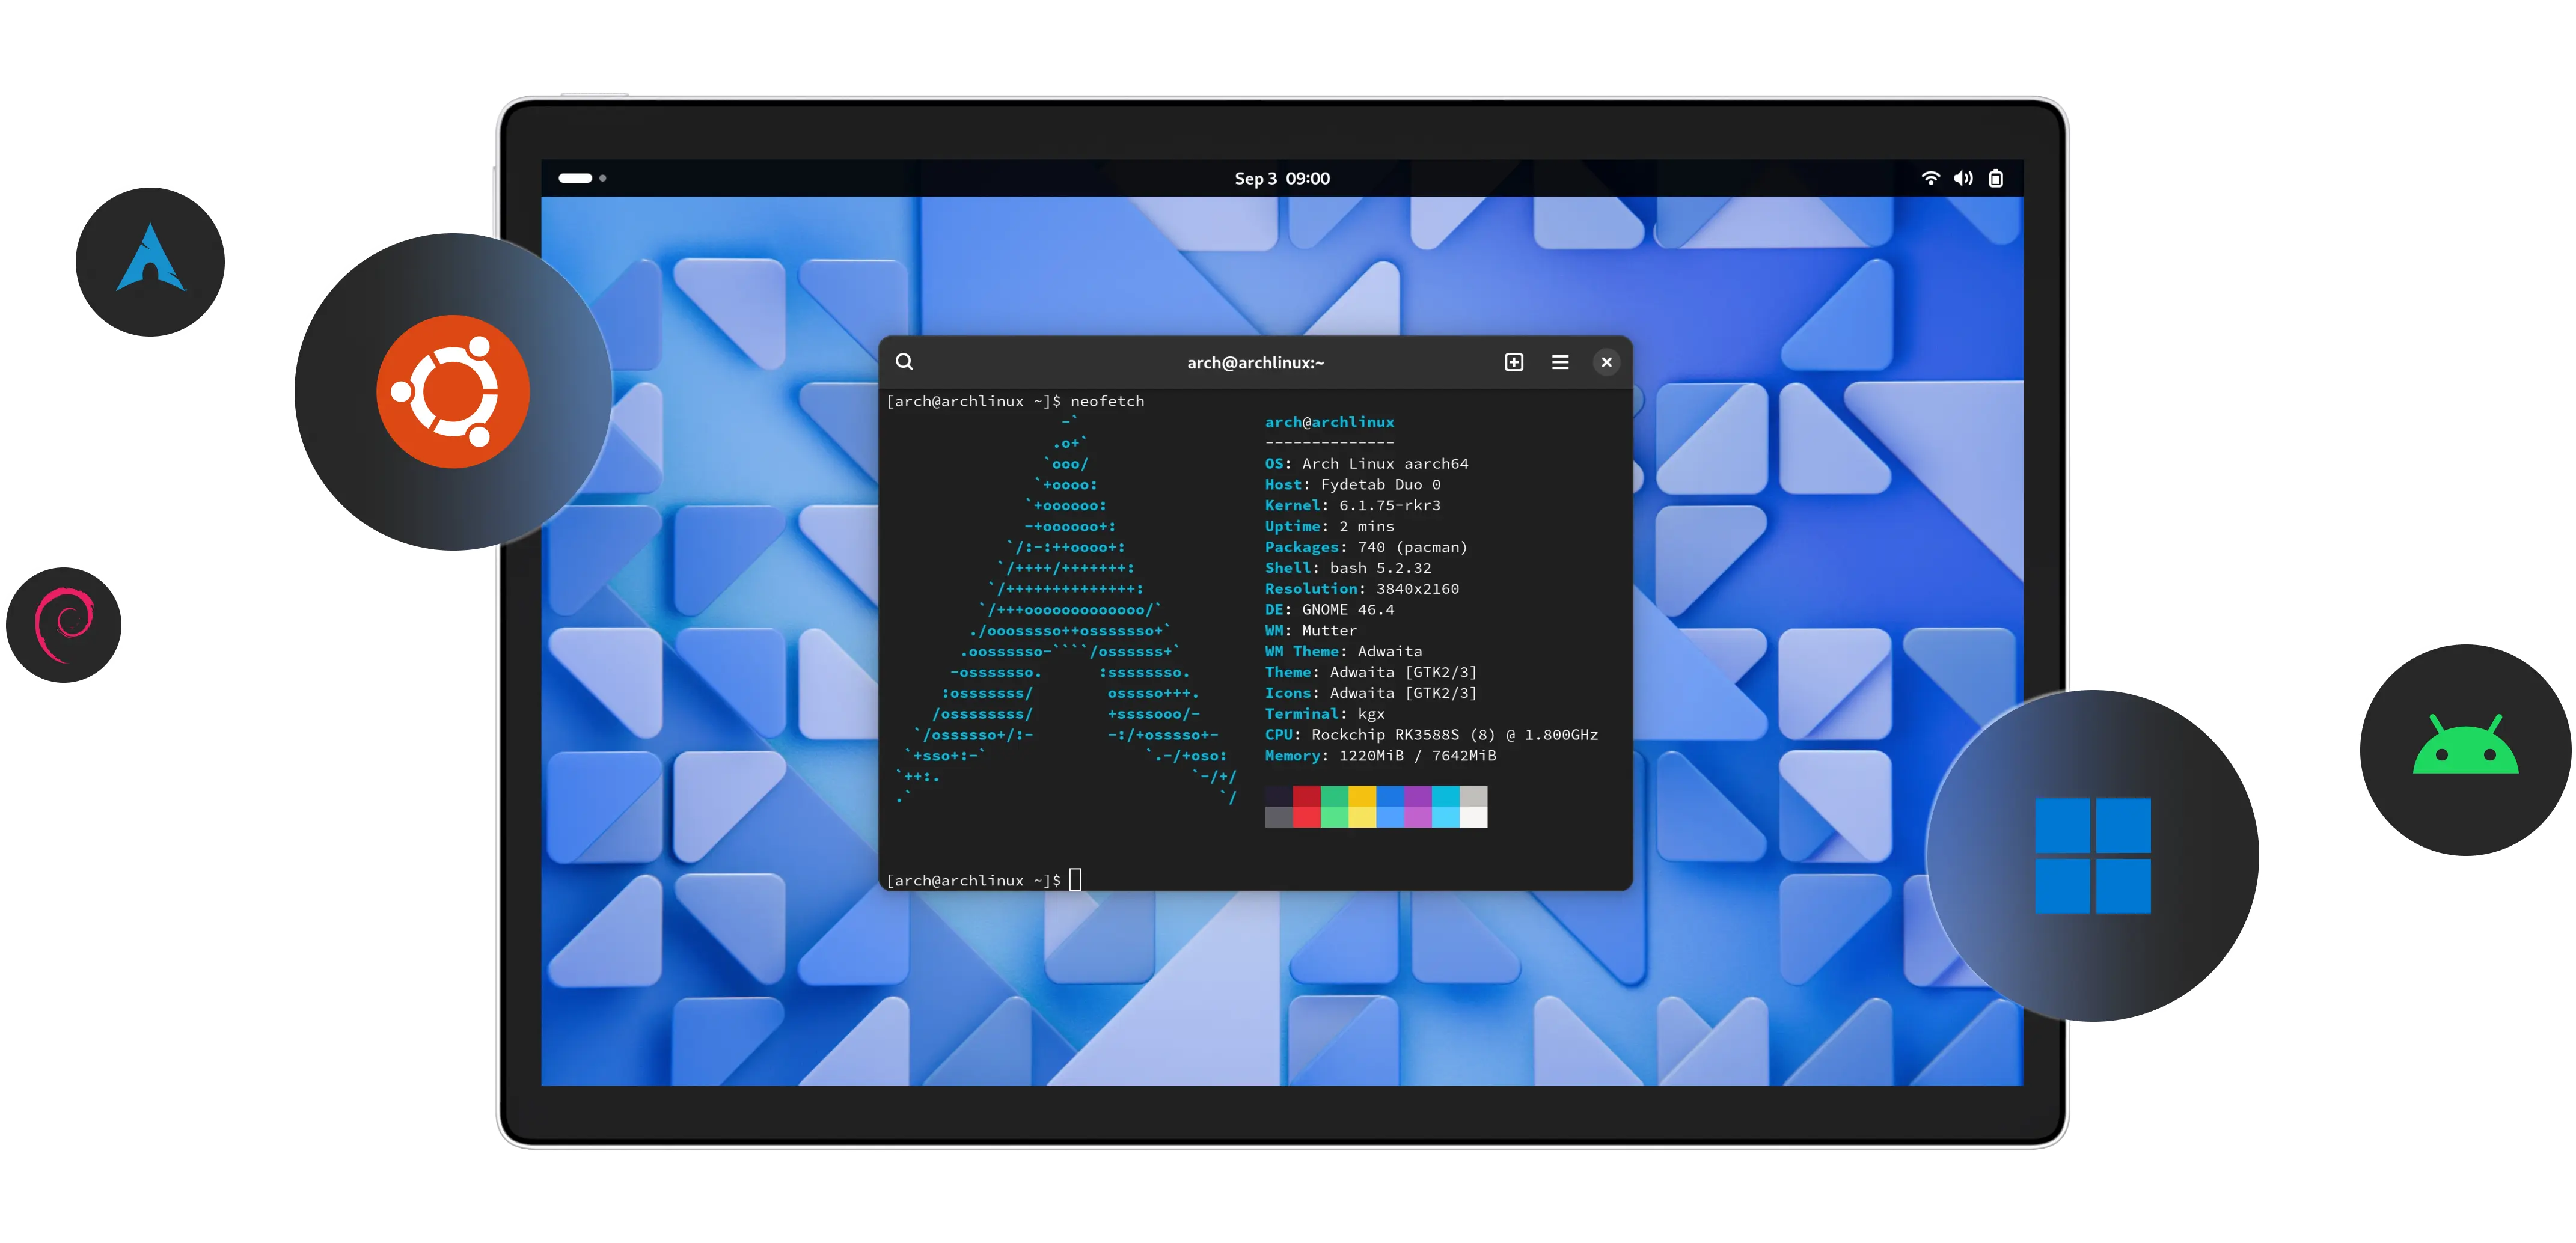Click the arch@archlinux:~ window title

click(x=1255, y=362)
